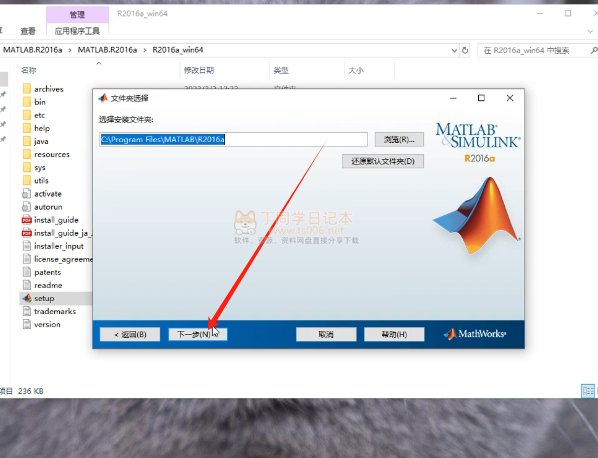
Task: Click the 返回(B) back button
Action: click(130, 334)
